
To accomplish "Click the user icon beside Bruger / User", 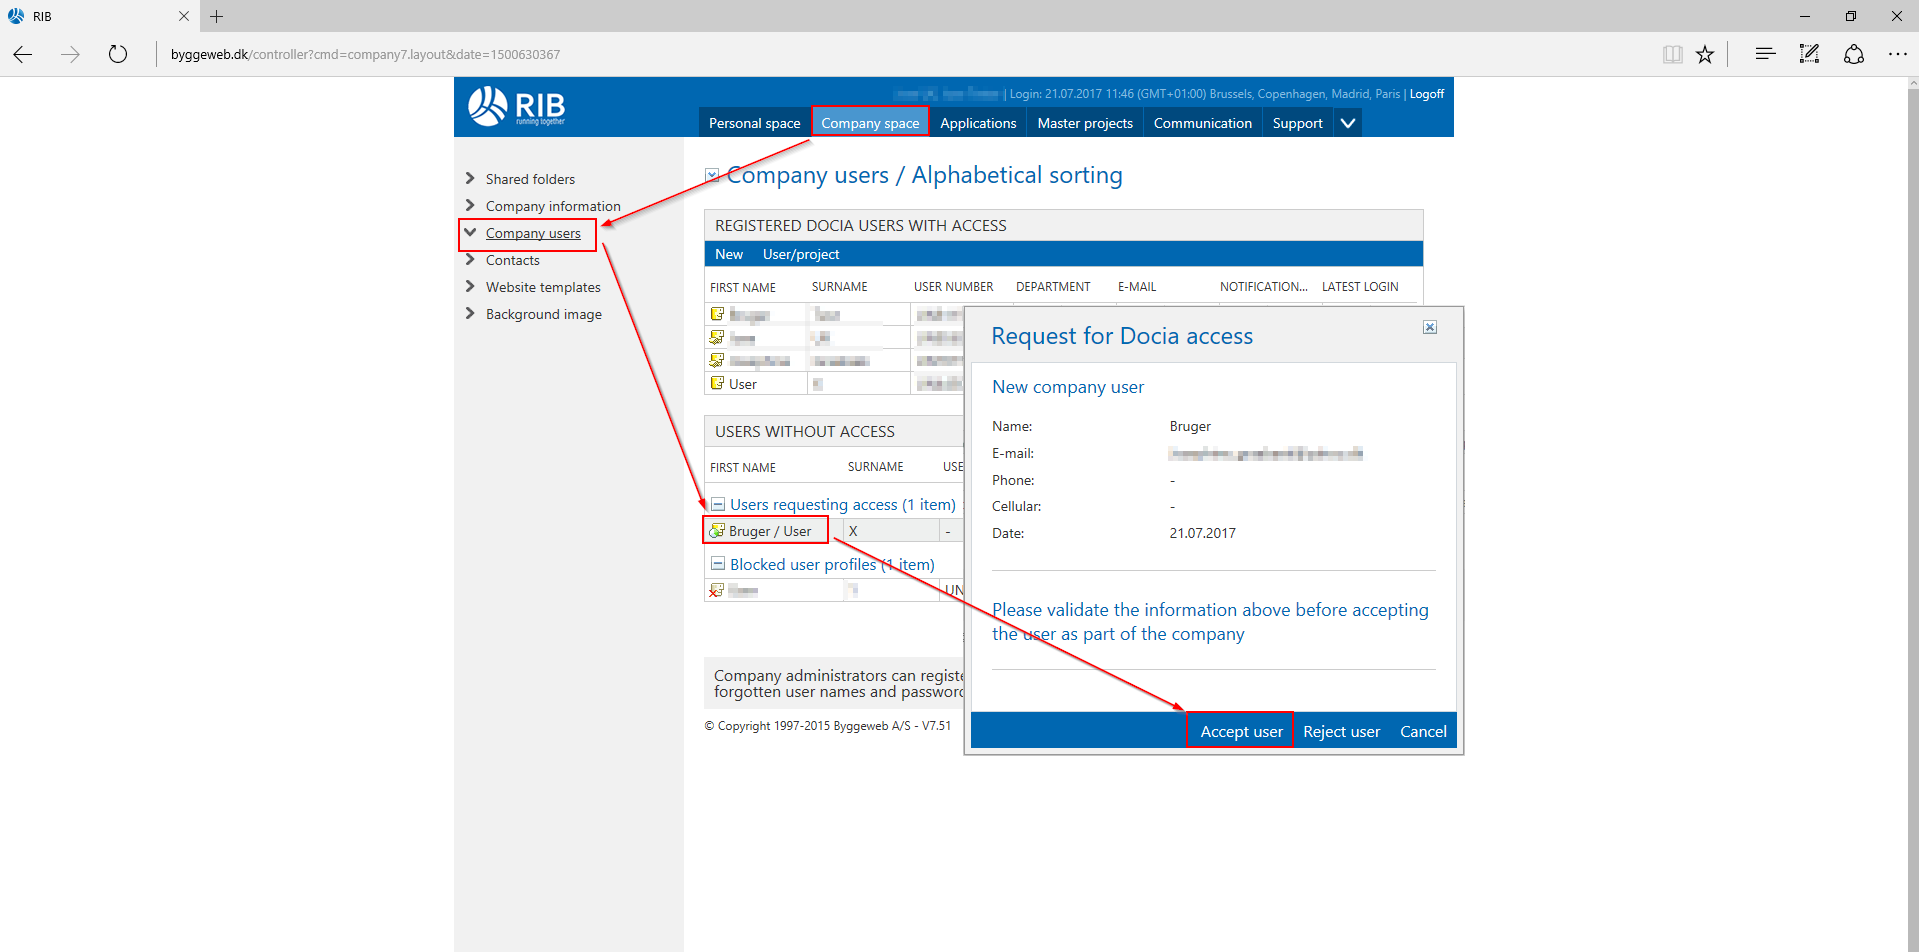I will [x=717, y=531].
